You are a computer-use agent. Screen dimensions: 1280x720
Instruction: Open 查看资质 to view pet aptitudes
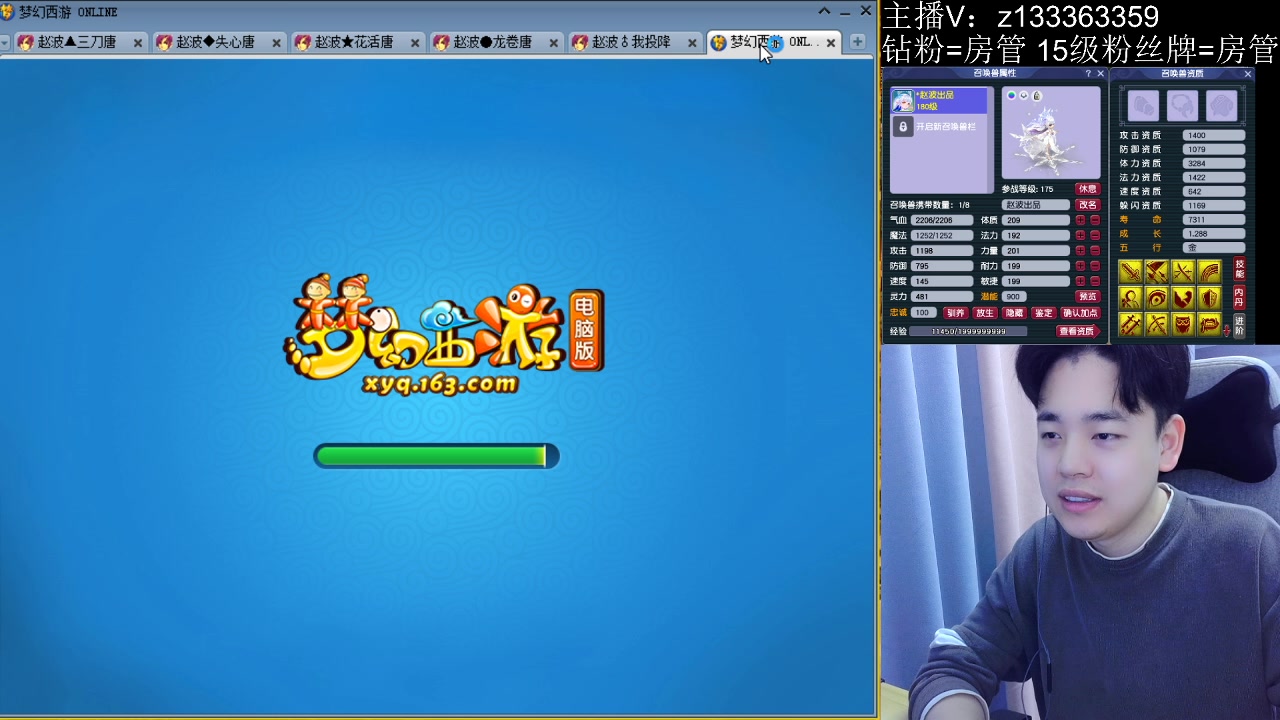[x=1075, y=330]
